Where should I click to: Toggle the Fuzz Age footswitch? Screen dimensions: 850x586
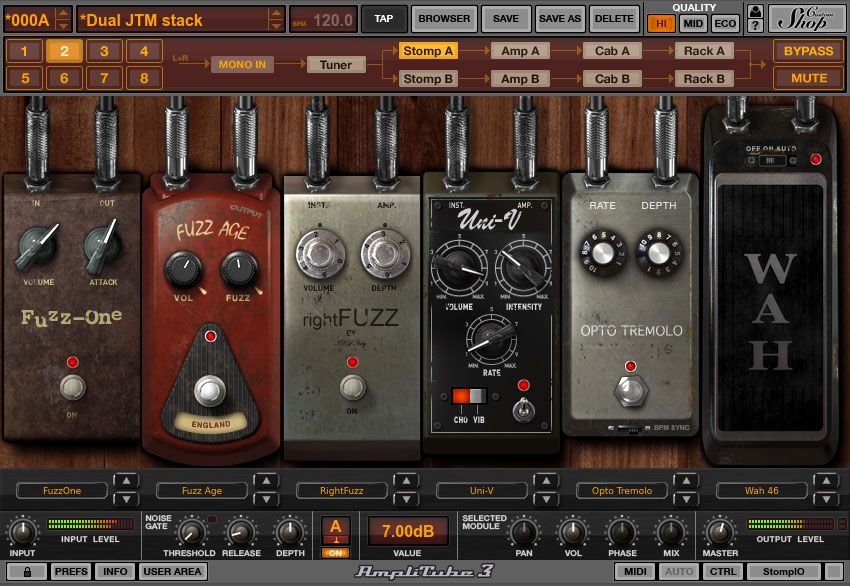(x=210, y=390)
